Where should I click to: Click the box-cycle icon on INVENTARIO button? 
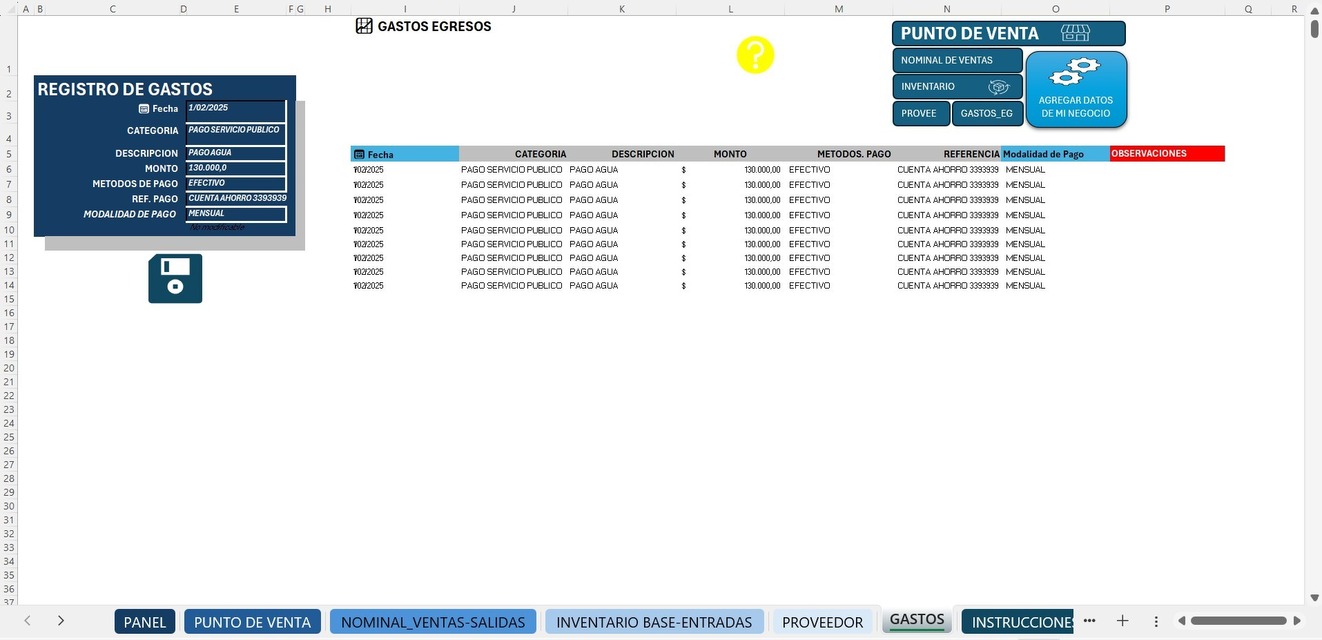point(998,87)
